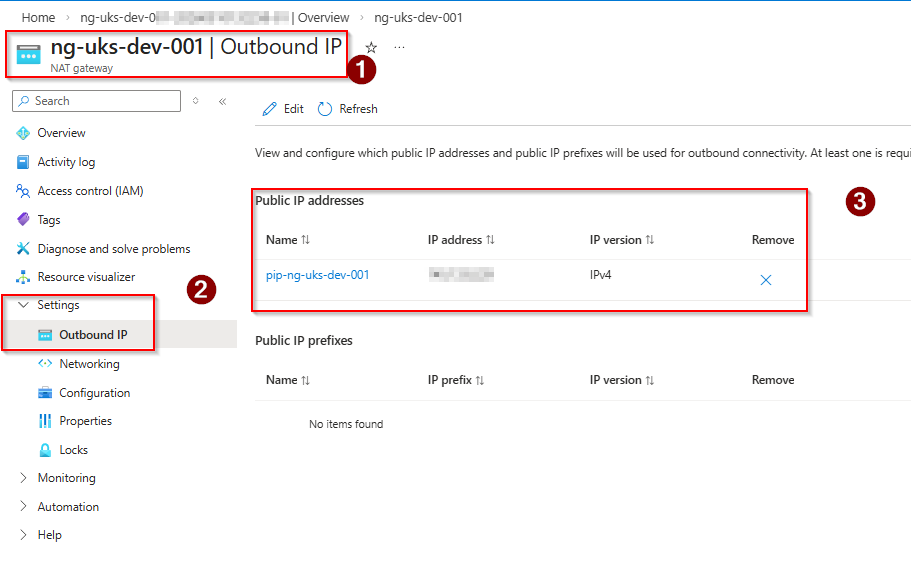Open Configuration settings

click(95, 393)
